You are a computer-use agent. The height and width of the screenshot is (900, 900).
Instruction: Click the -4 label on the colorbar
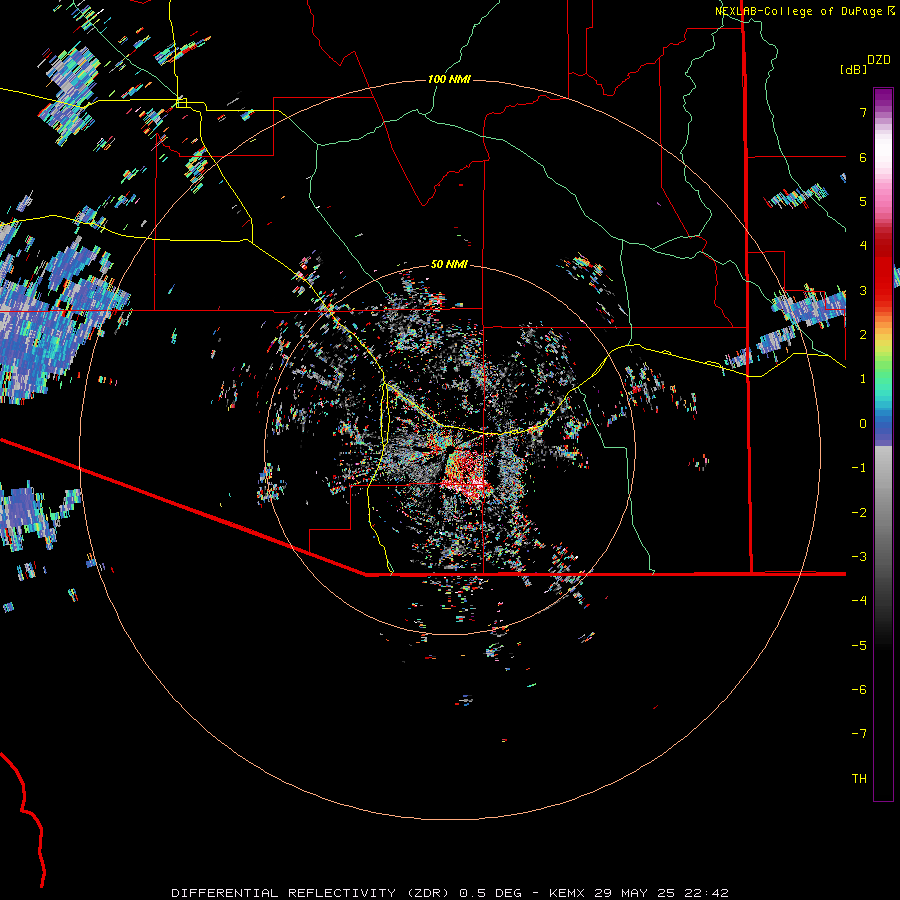pyautogui.click(x=859, y=601)
